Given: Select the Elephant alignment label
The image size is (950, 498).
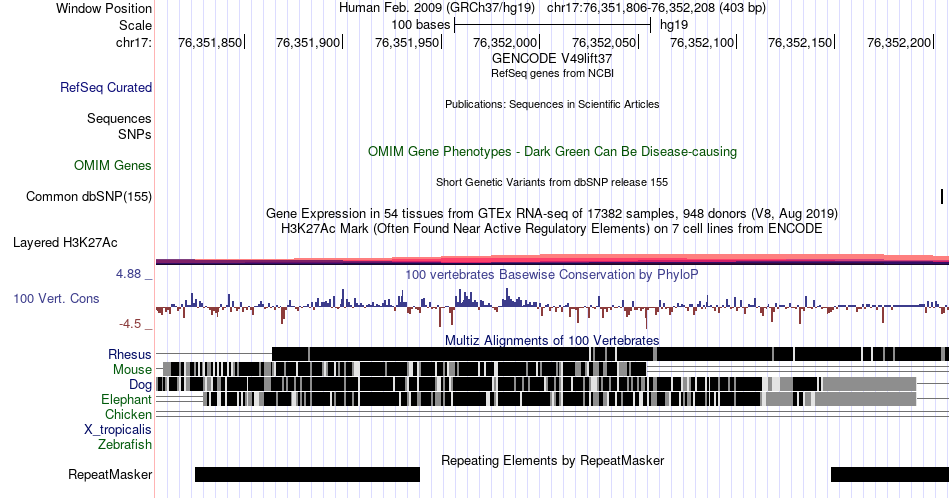Looking at the screenshot, I should pyautogui.click(x=126, y=400).
